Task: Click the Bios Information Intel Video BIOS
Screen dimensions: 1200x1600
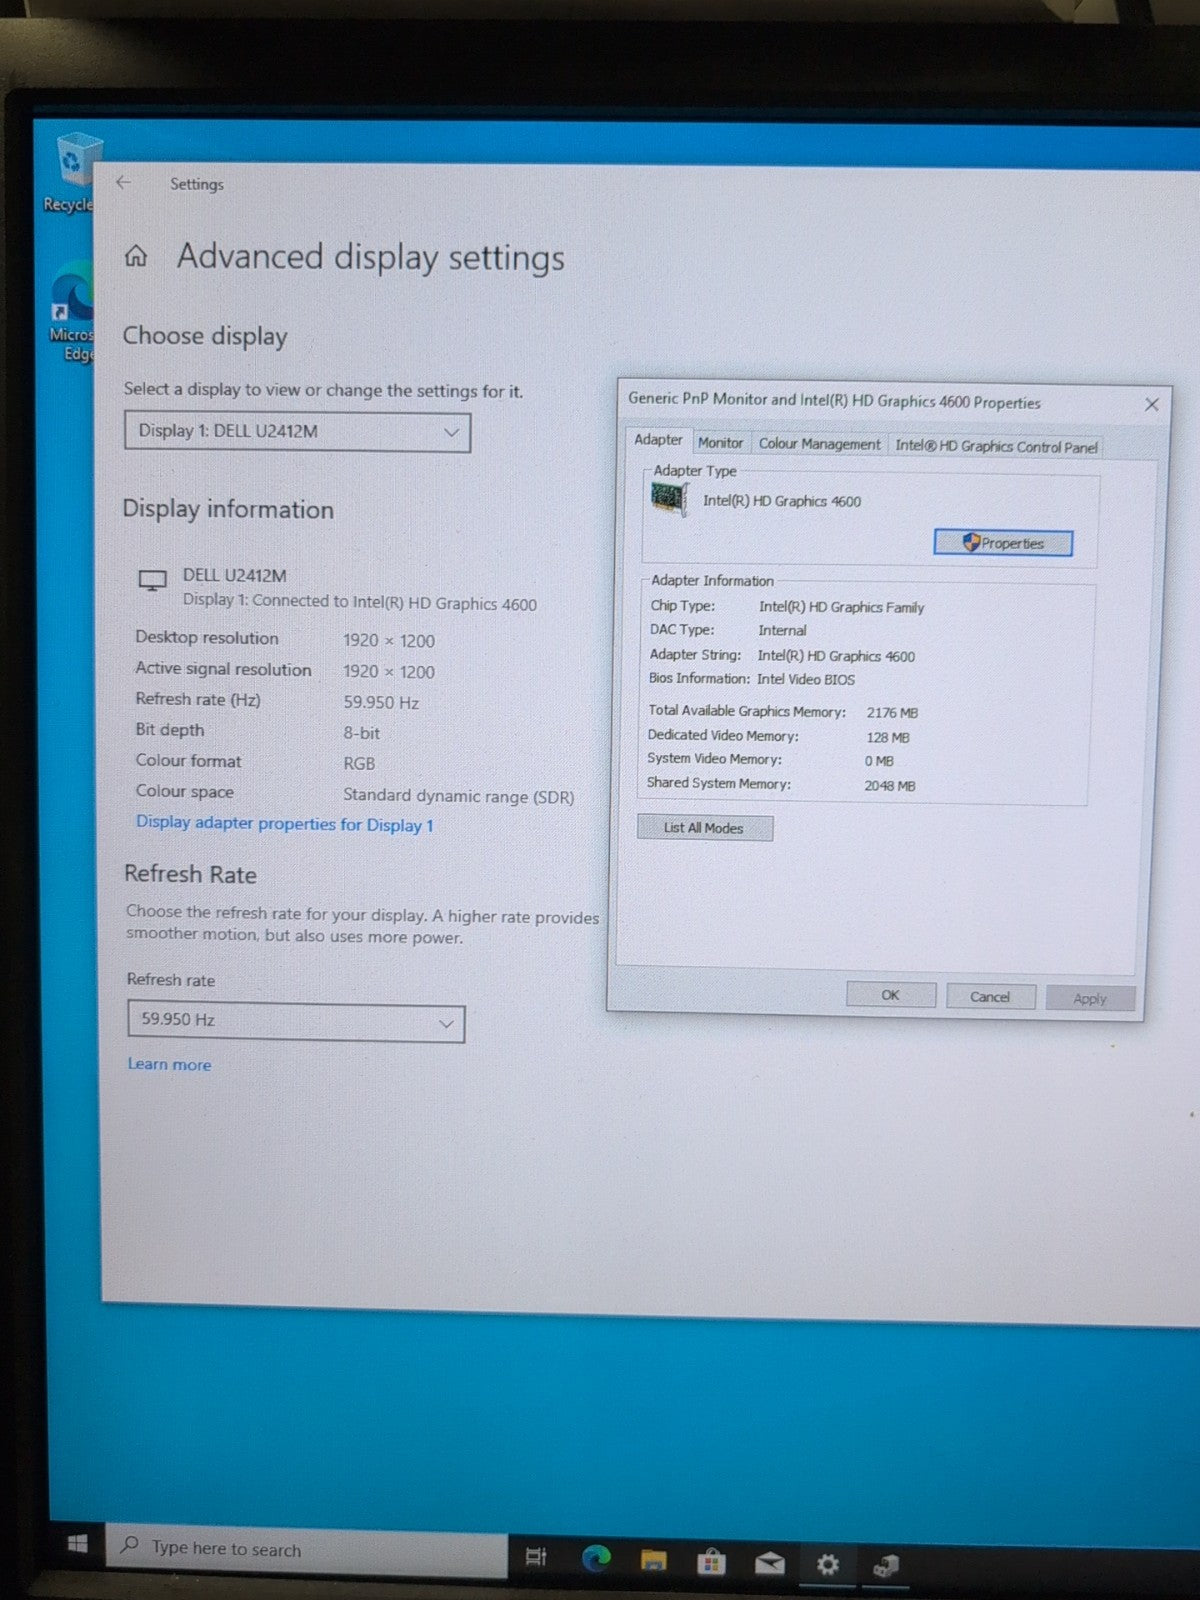Action: pyautogui.click(x=806, y=679)
